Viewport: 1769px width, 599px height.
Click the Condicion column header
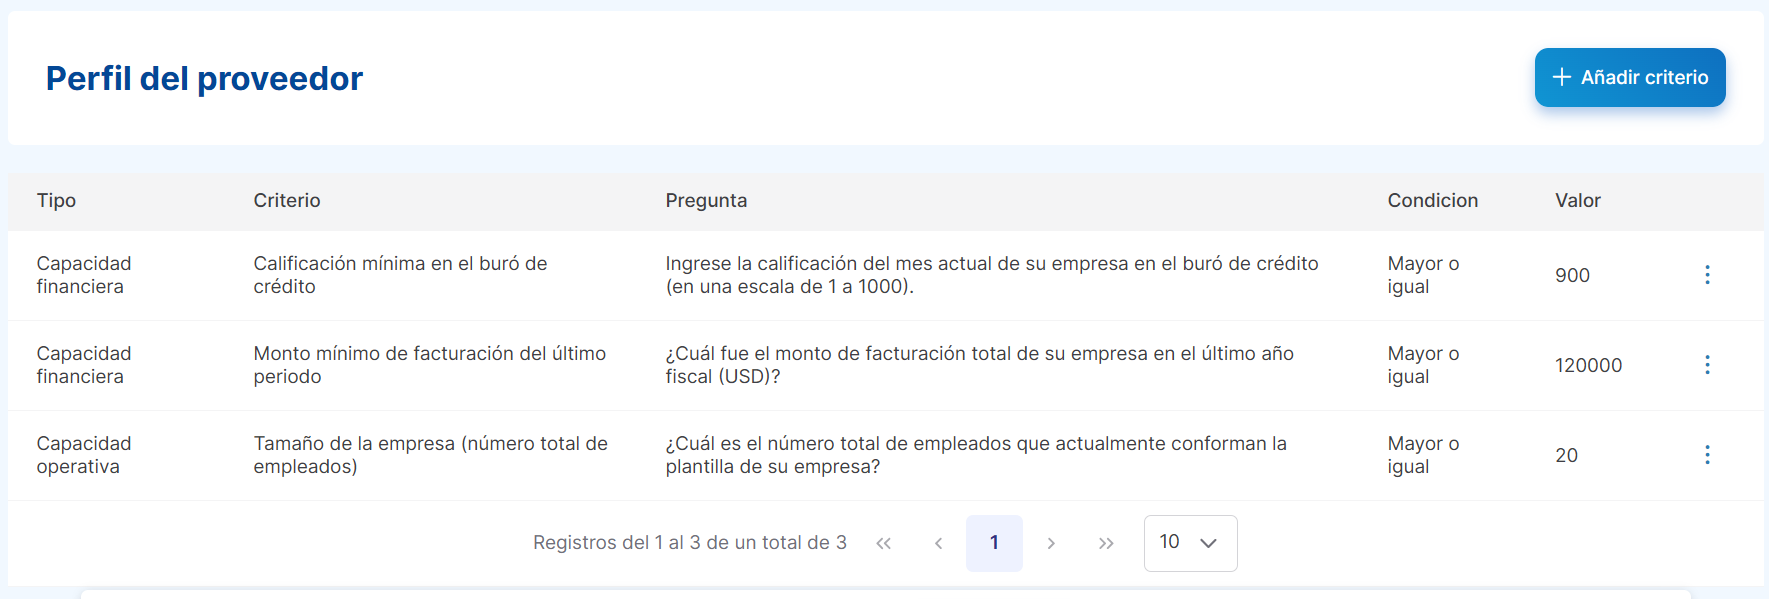1432,201
